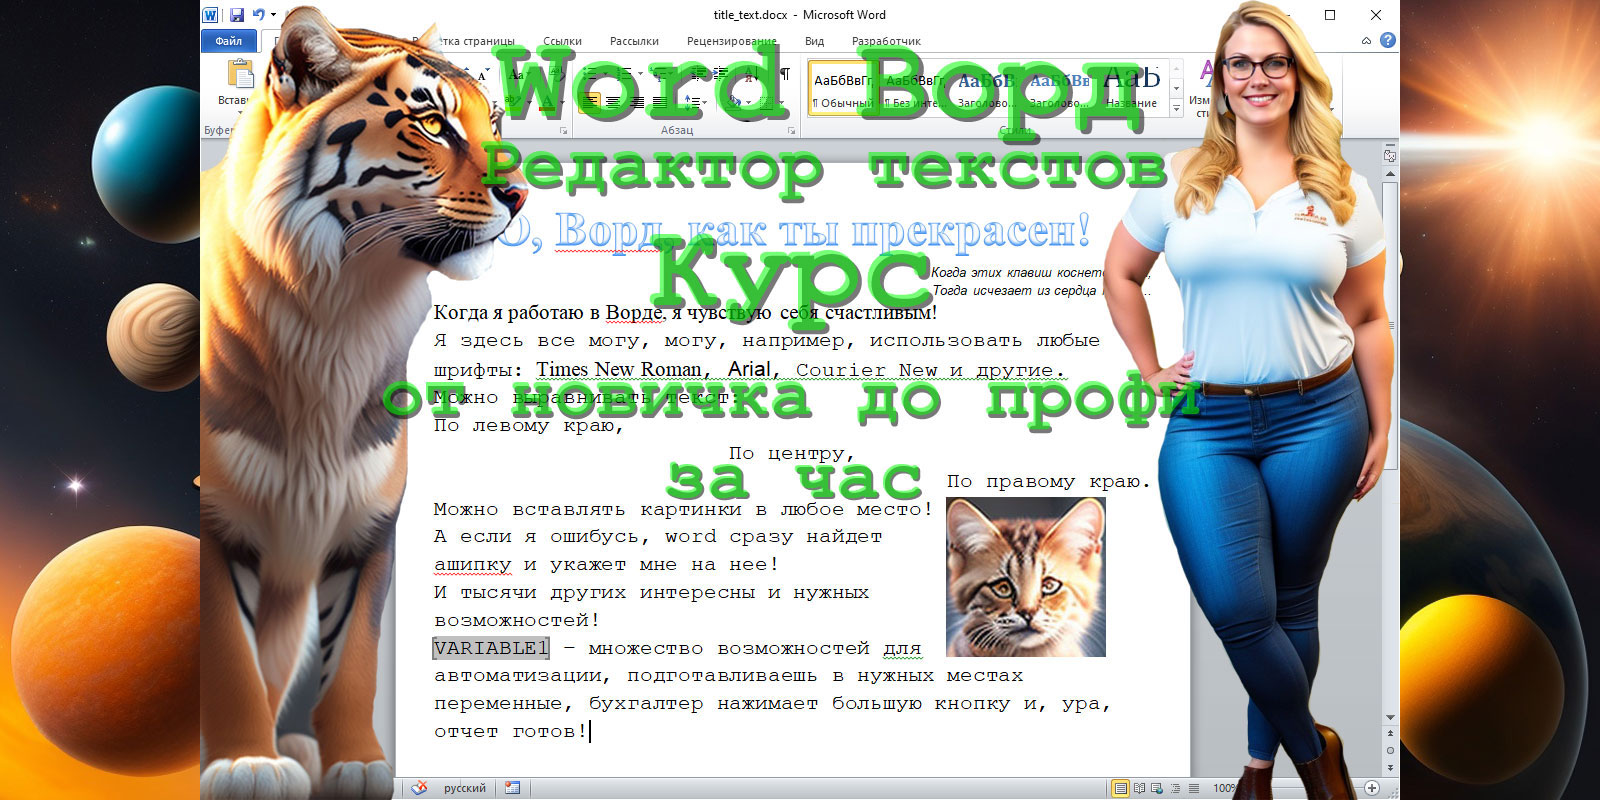Click the Paste clipboard icon
This screenshot has width=1600, height=800.
240,75
